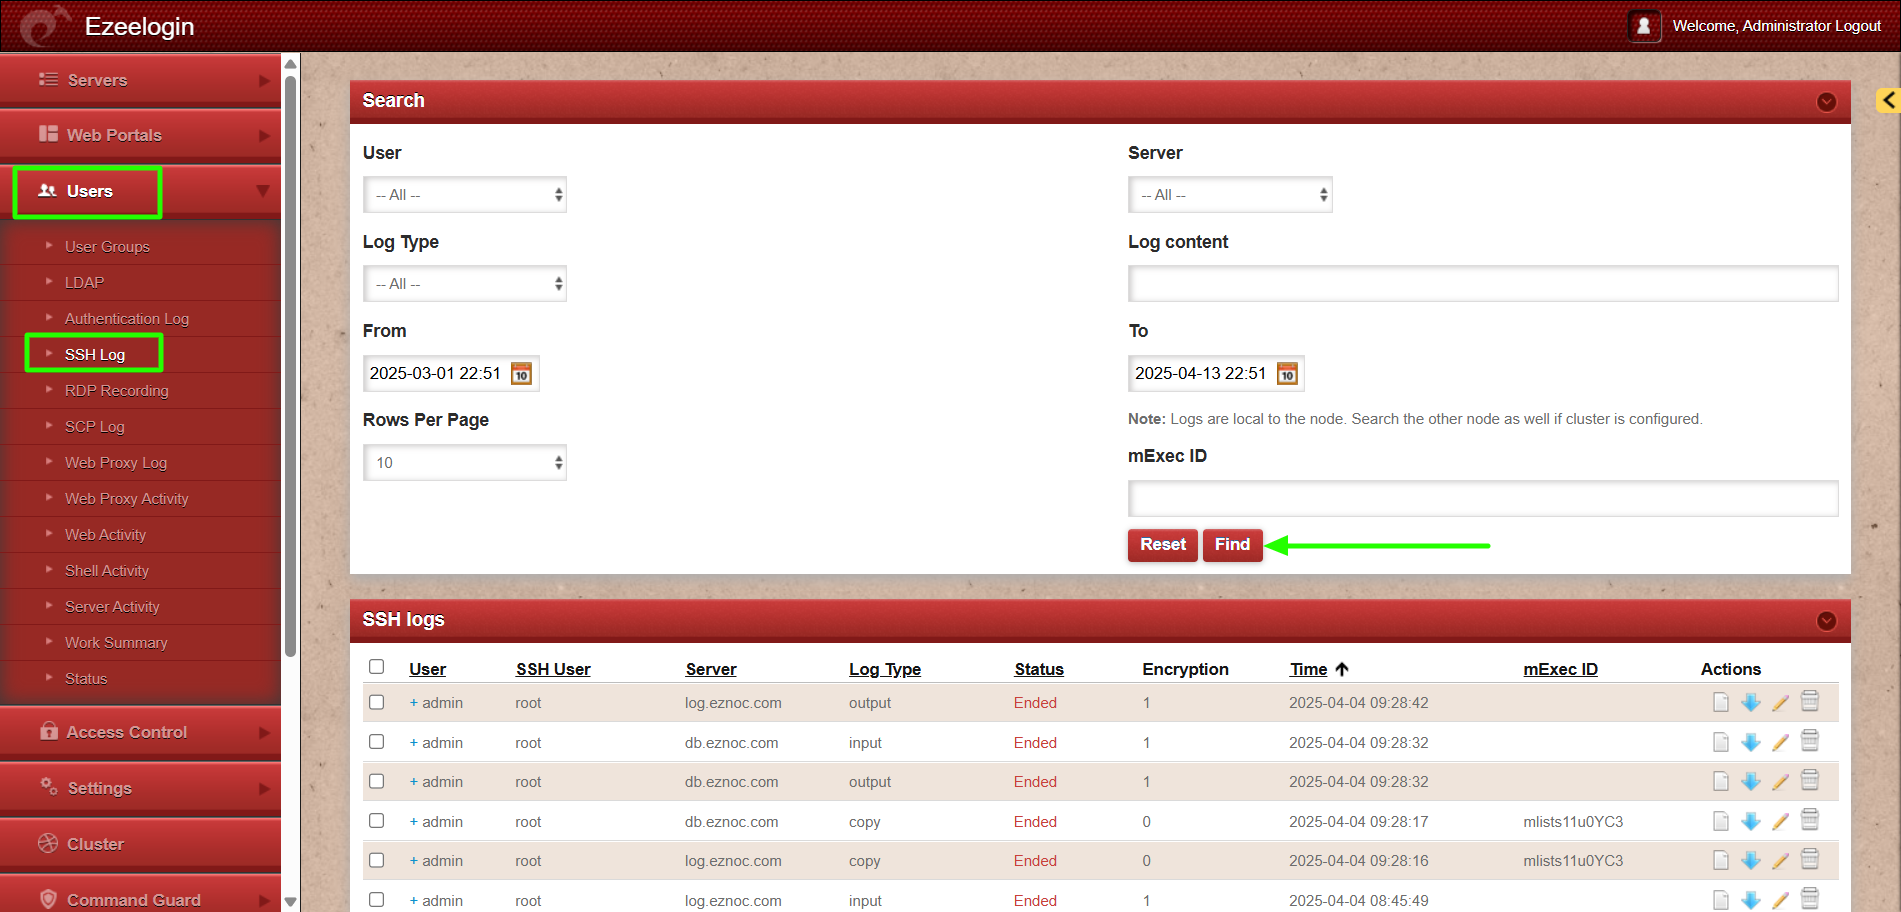
Task: Delete the 09:28:16 log.eznoc.com copy log
Action: tap(1810, 860)
